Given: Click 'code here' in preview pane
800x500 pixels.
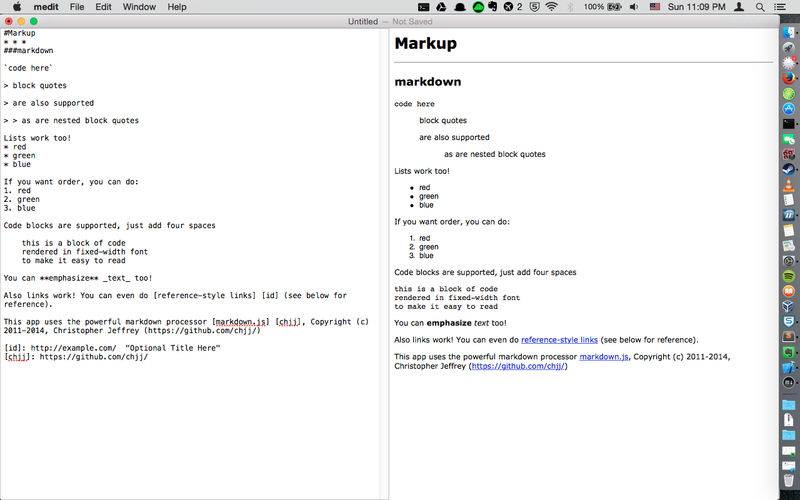Looking at the screenshot, I should [x=414, y=104].
